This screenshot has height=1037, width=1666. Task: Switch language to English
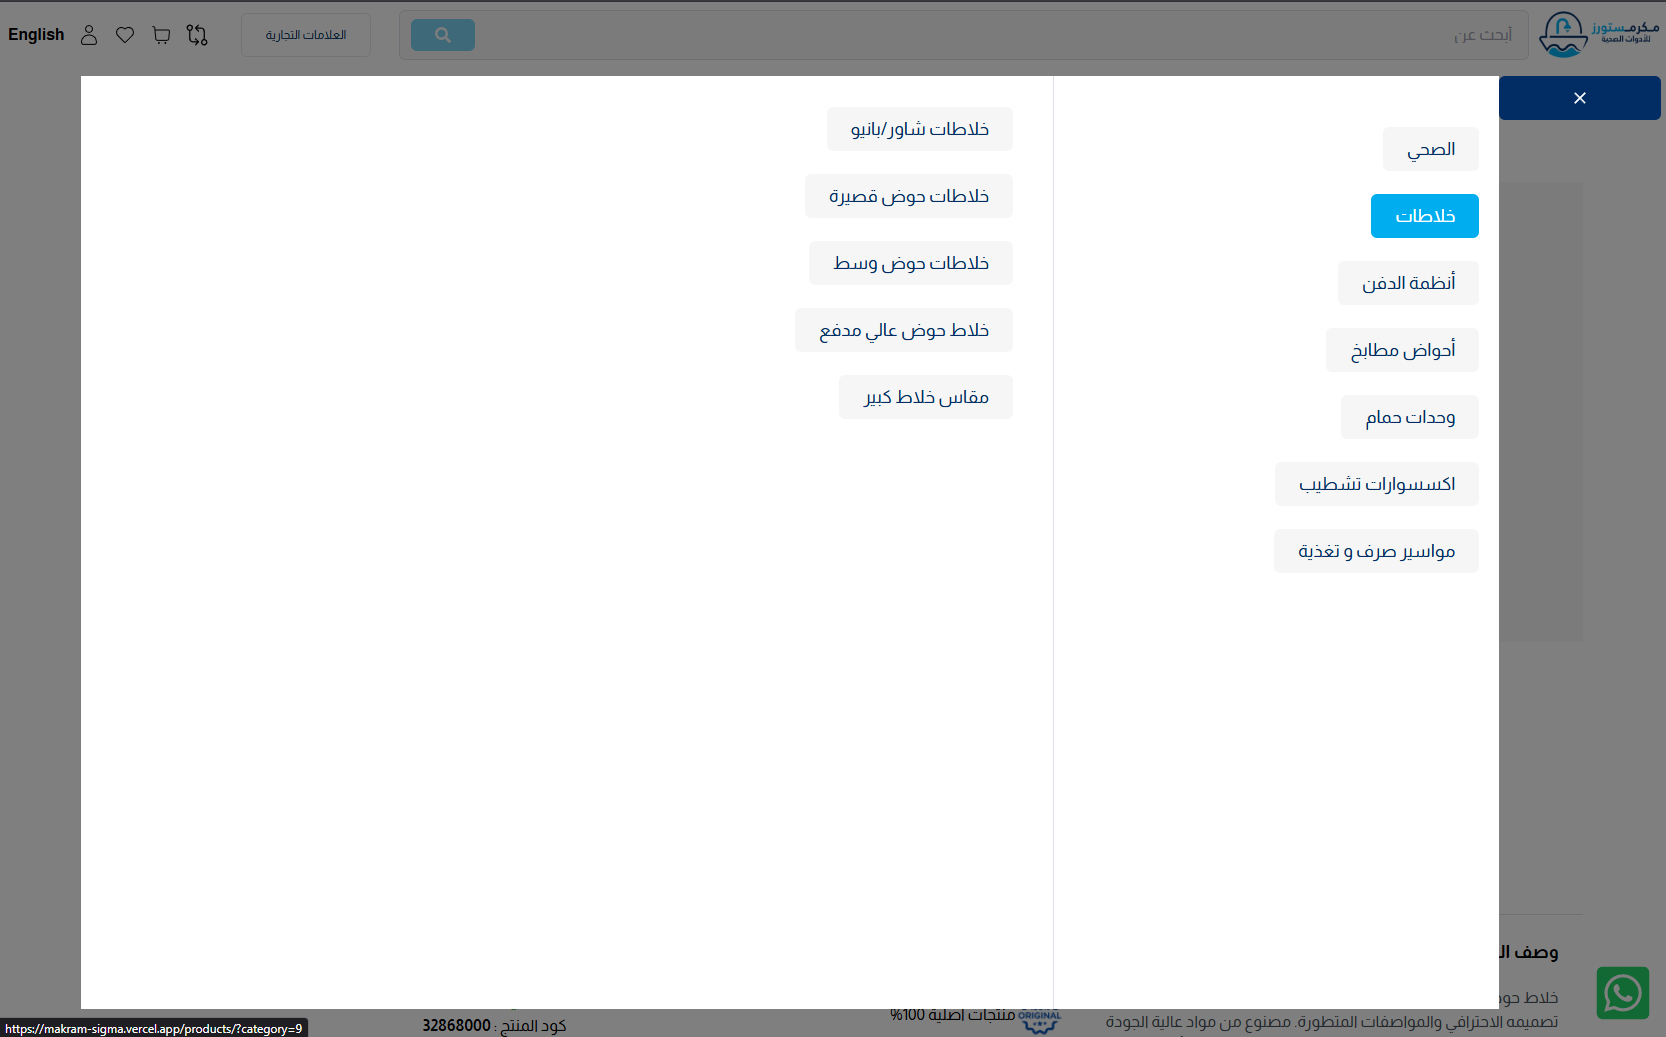[36, 35]
